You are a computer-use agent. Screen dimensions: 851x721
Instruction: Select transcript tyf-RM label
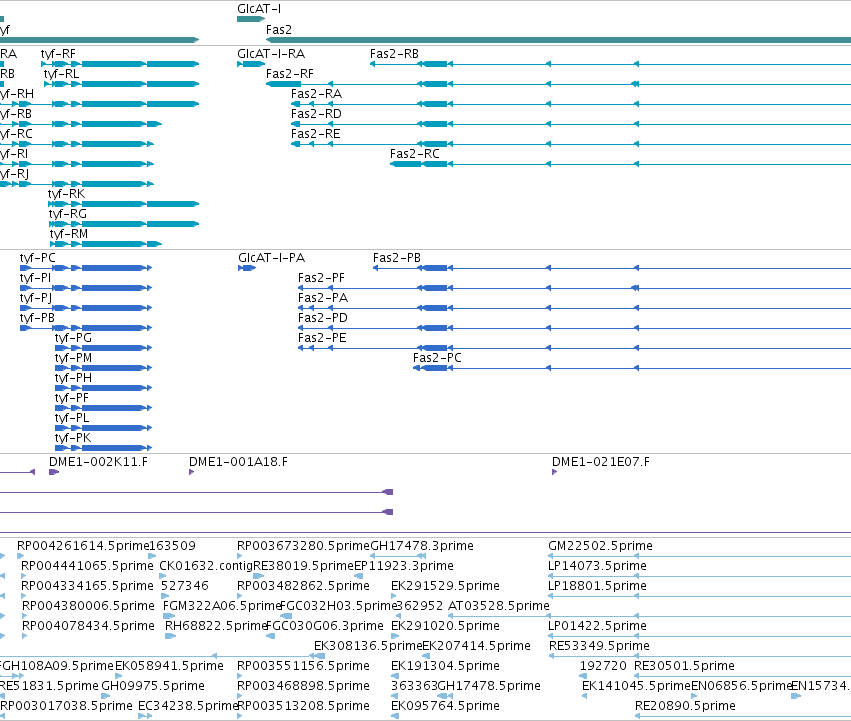(68, 234)
